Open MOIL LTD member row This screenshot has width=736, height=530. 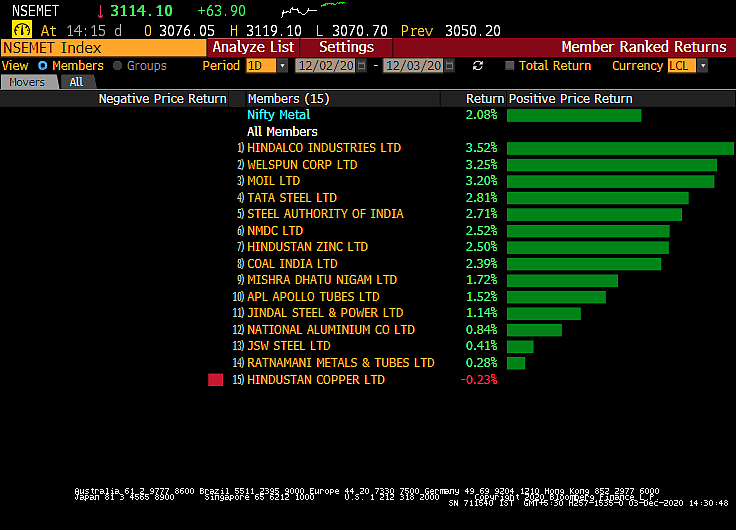pyautogui.click(x=274, y=181)
